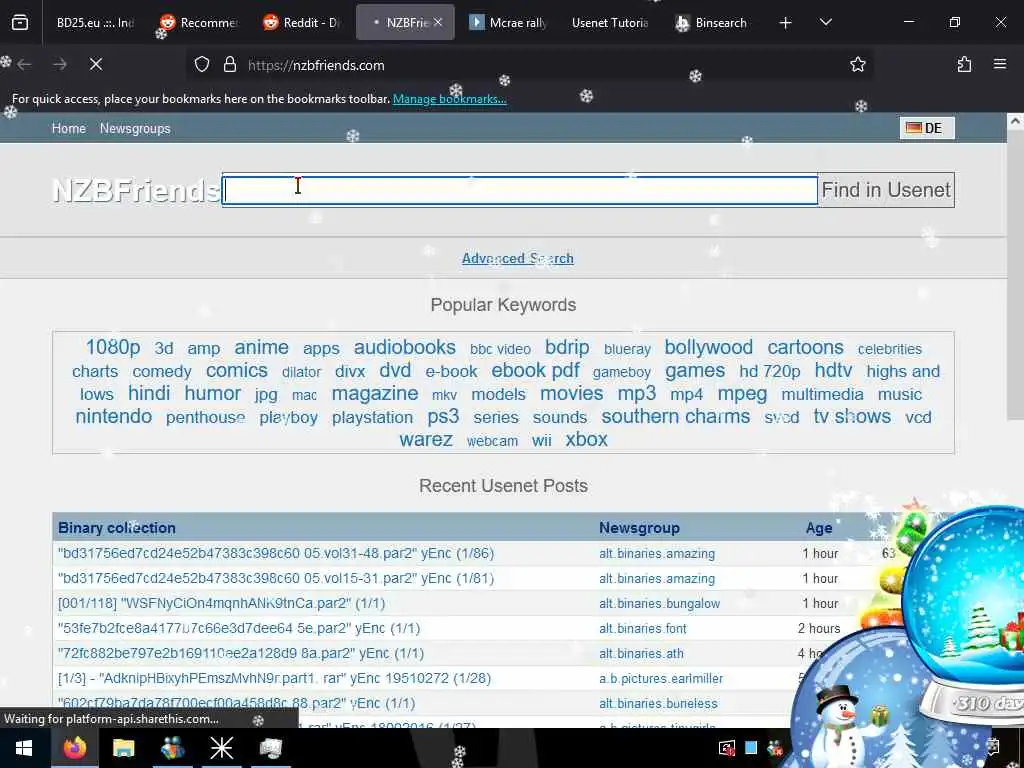Viewport: 1024px width, 768px height.
Task: Close the NZBFriends tab
Action: pyautogui.click(x=438, y=22)
